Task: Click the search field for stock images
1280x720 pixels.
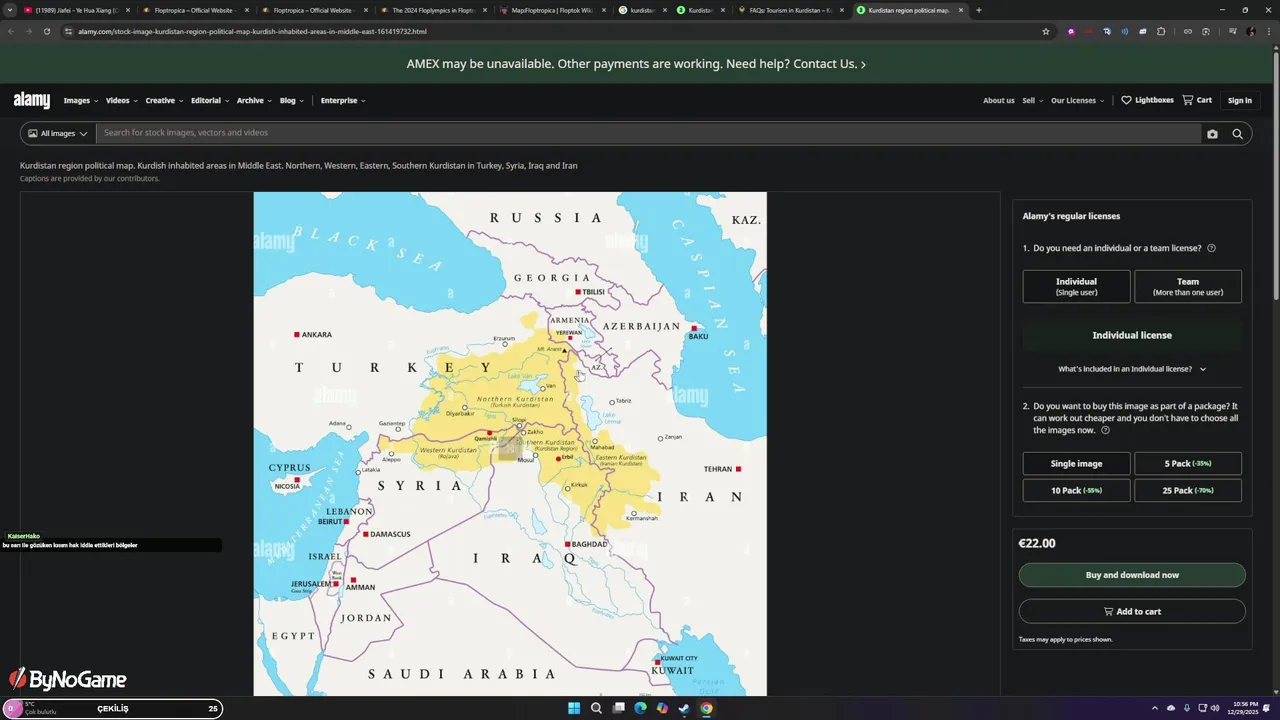Action: coord(648,133)
